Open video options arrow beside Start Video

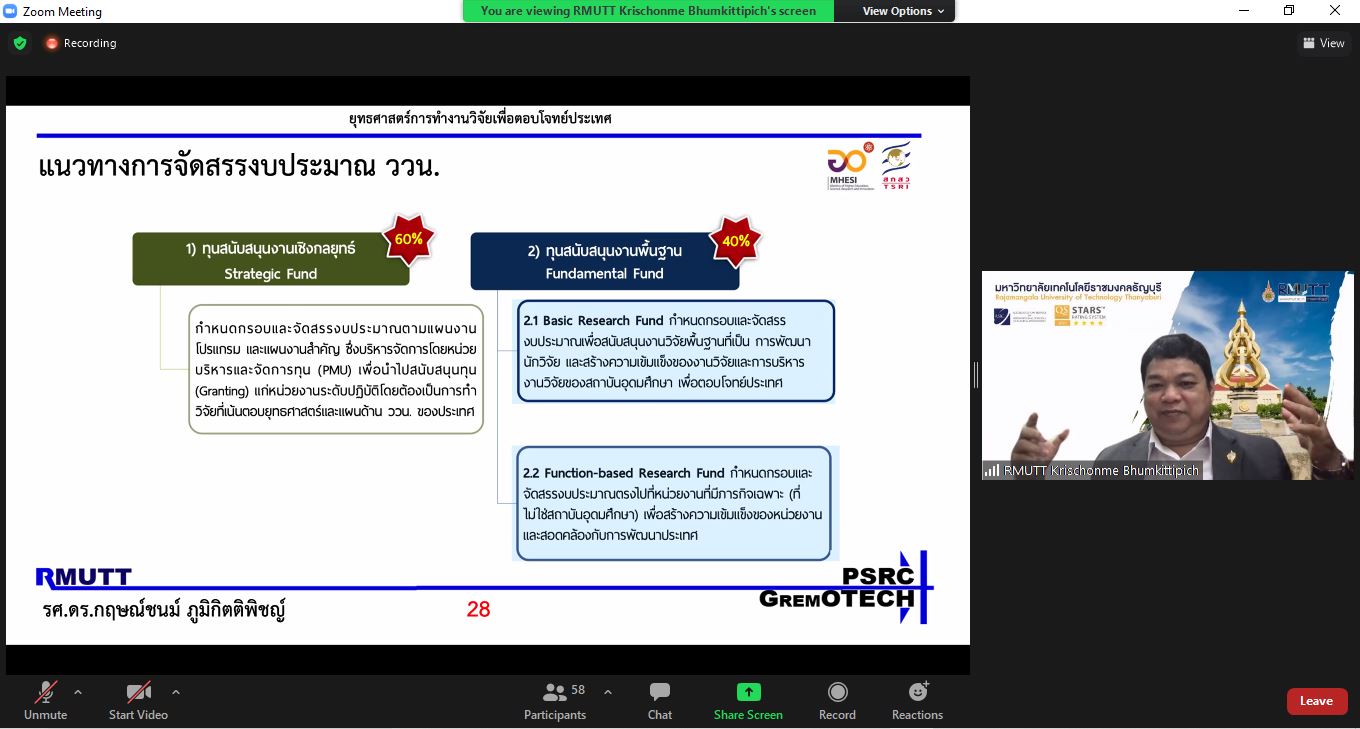176,692
